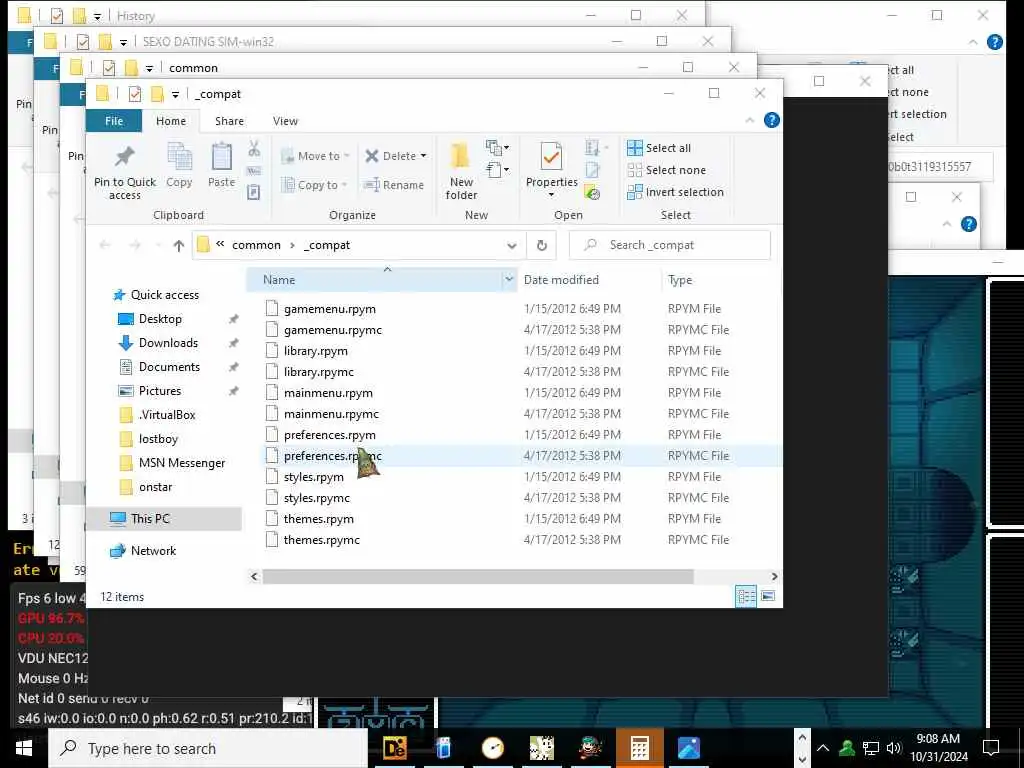Click the network tray icon
The width and height of the screenshot is (1024, 768).
click(x=871, y=748)
